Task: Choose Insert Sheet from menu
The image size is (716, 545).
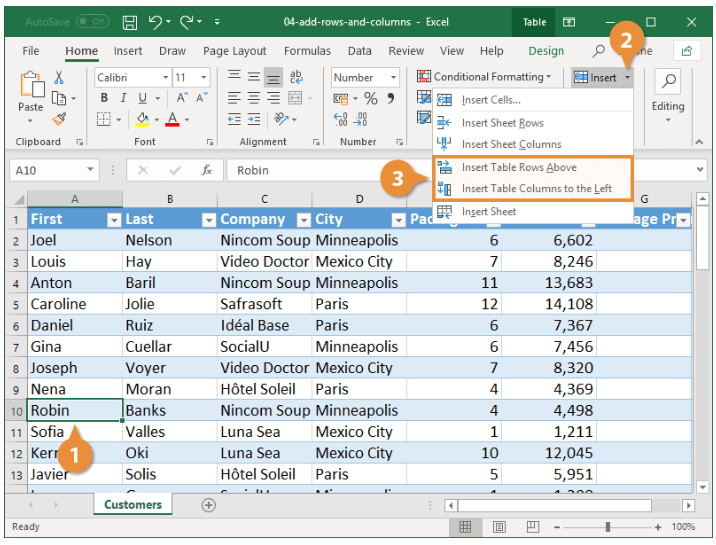Action: coord(532,212)
